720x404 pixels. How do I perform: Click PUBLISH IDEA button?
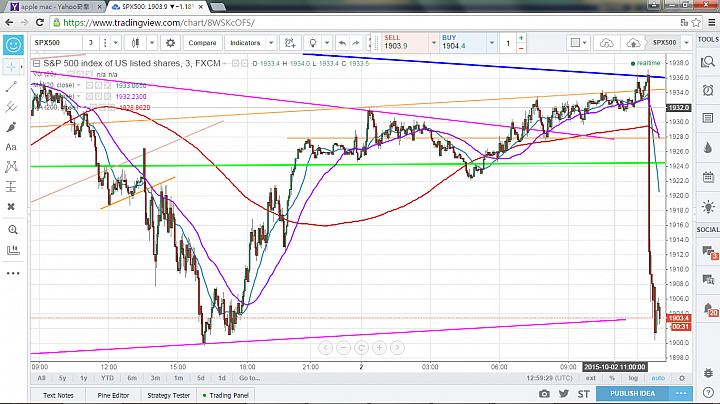[x=632, y=393]
